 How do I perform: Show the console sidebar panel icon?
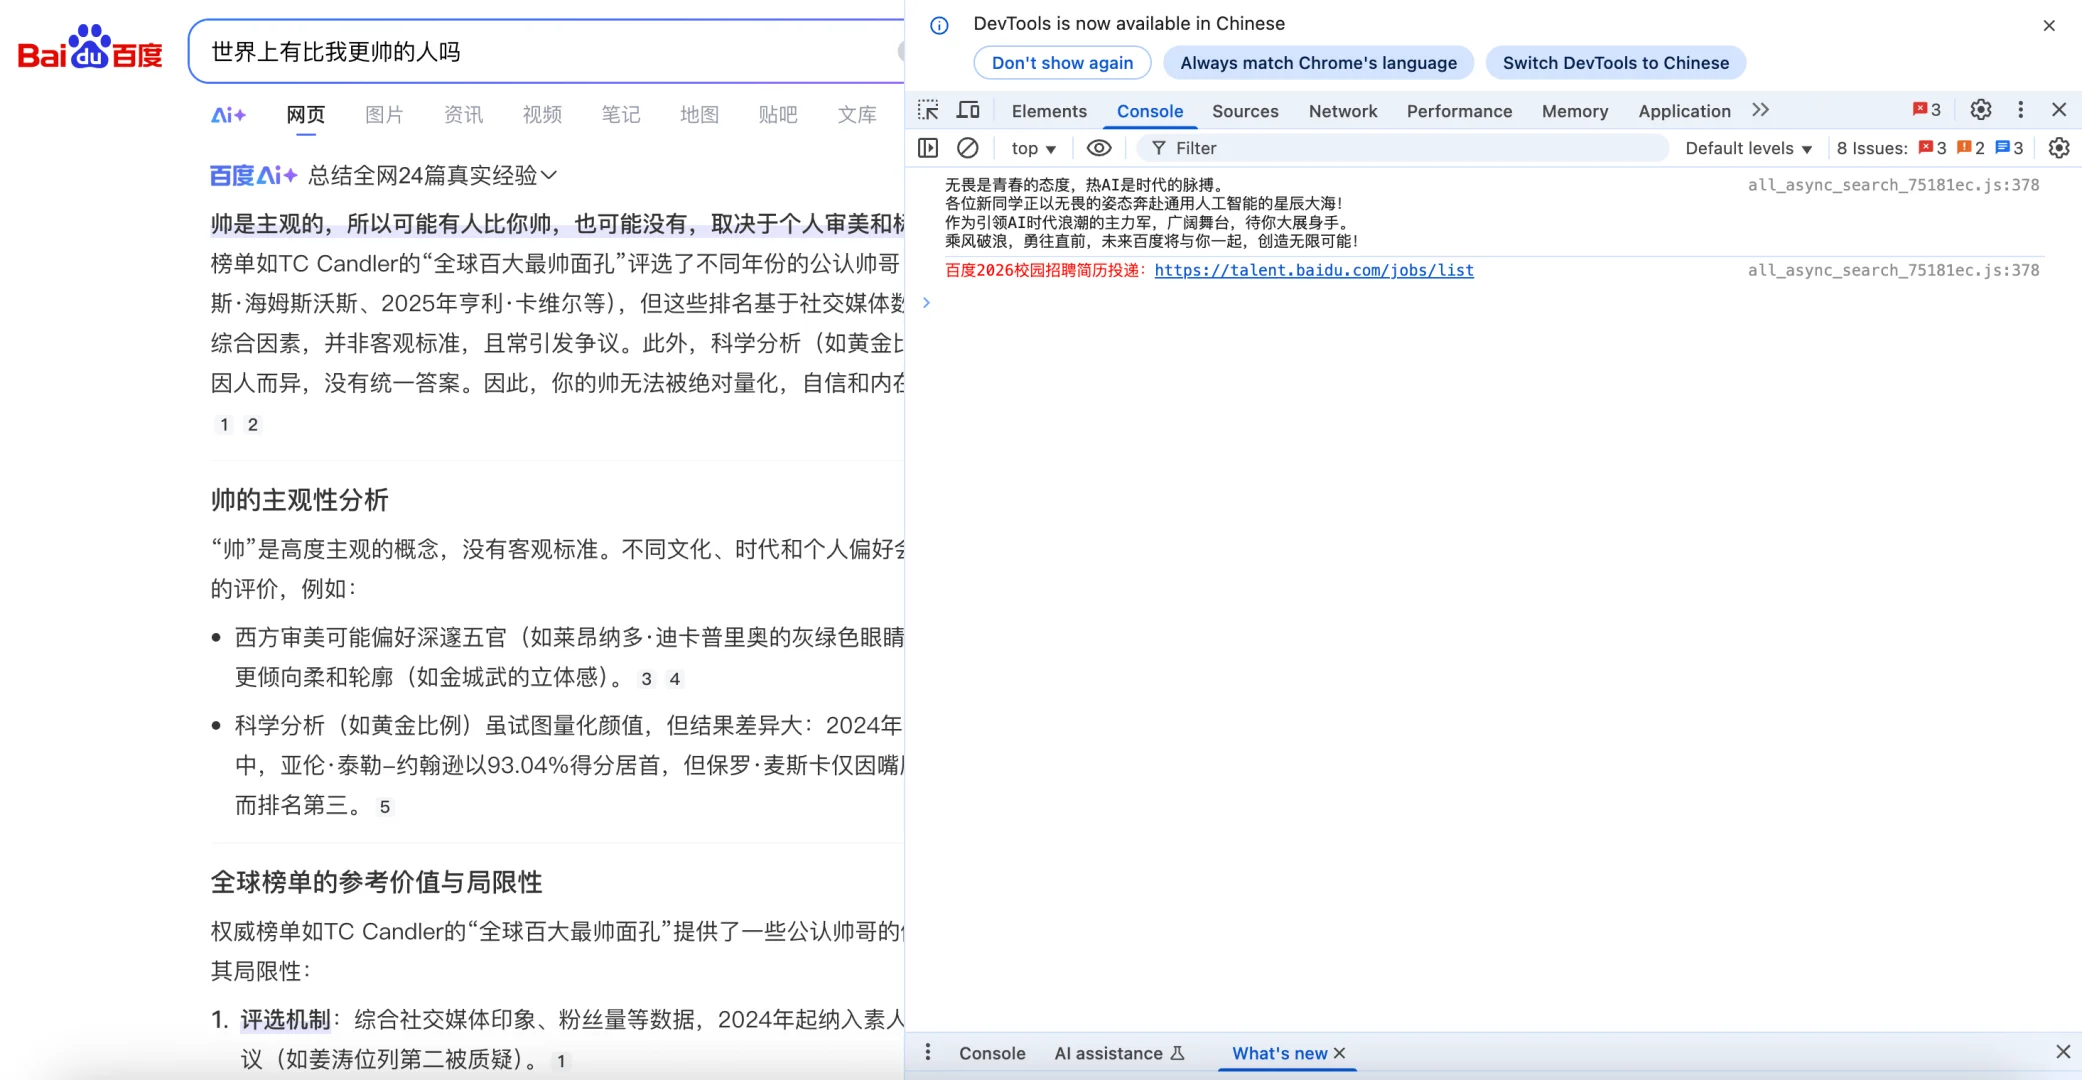[x=928, y=148]
